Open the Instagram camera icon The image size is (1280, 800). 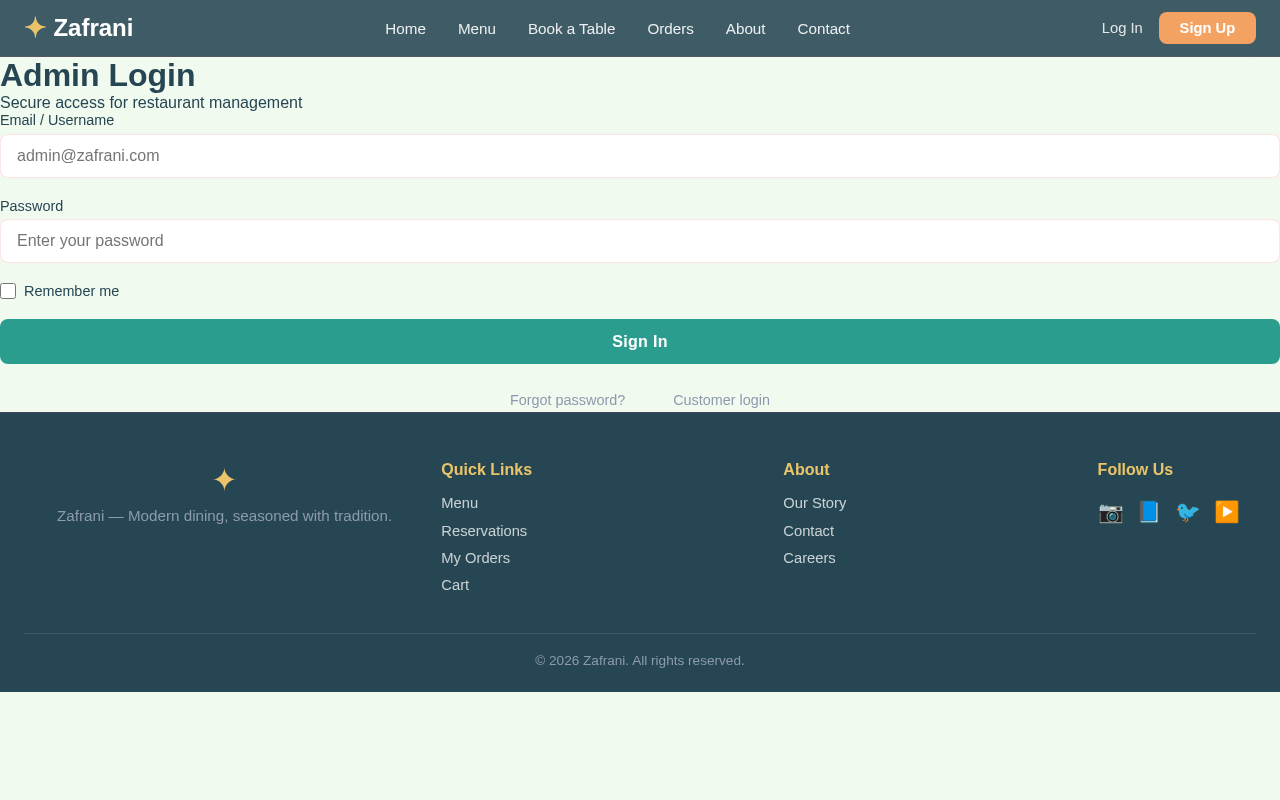coord(1110,512)
